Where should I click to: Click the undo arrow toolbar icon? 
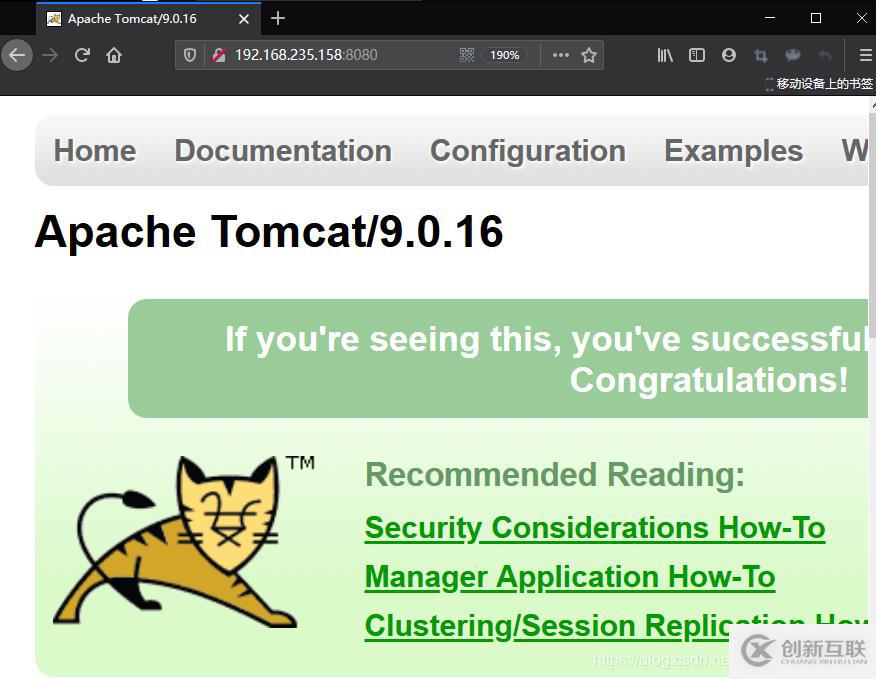coord(825,55)
